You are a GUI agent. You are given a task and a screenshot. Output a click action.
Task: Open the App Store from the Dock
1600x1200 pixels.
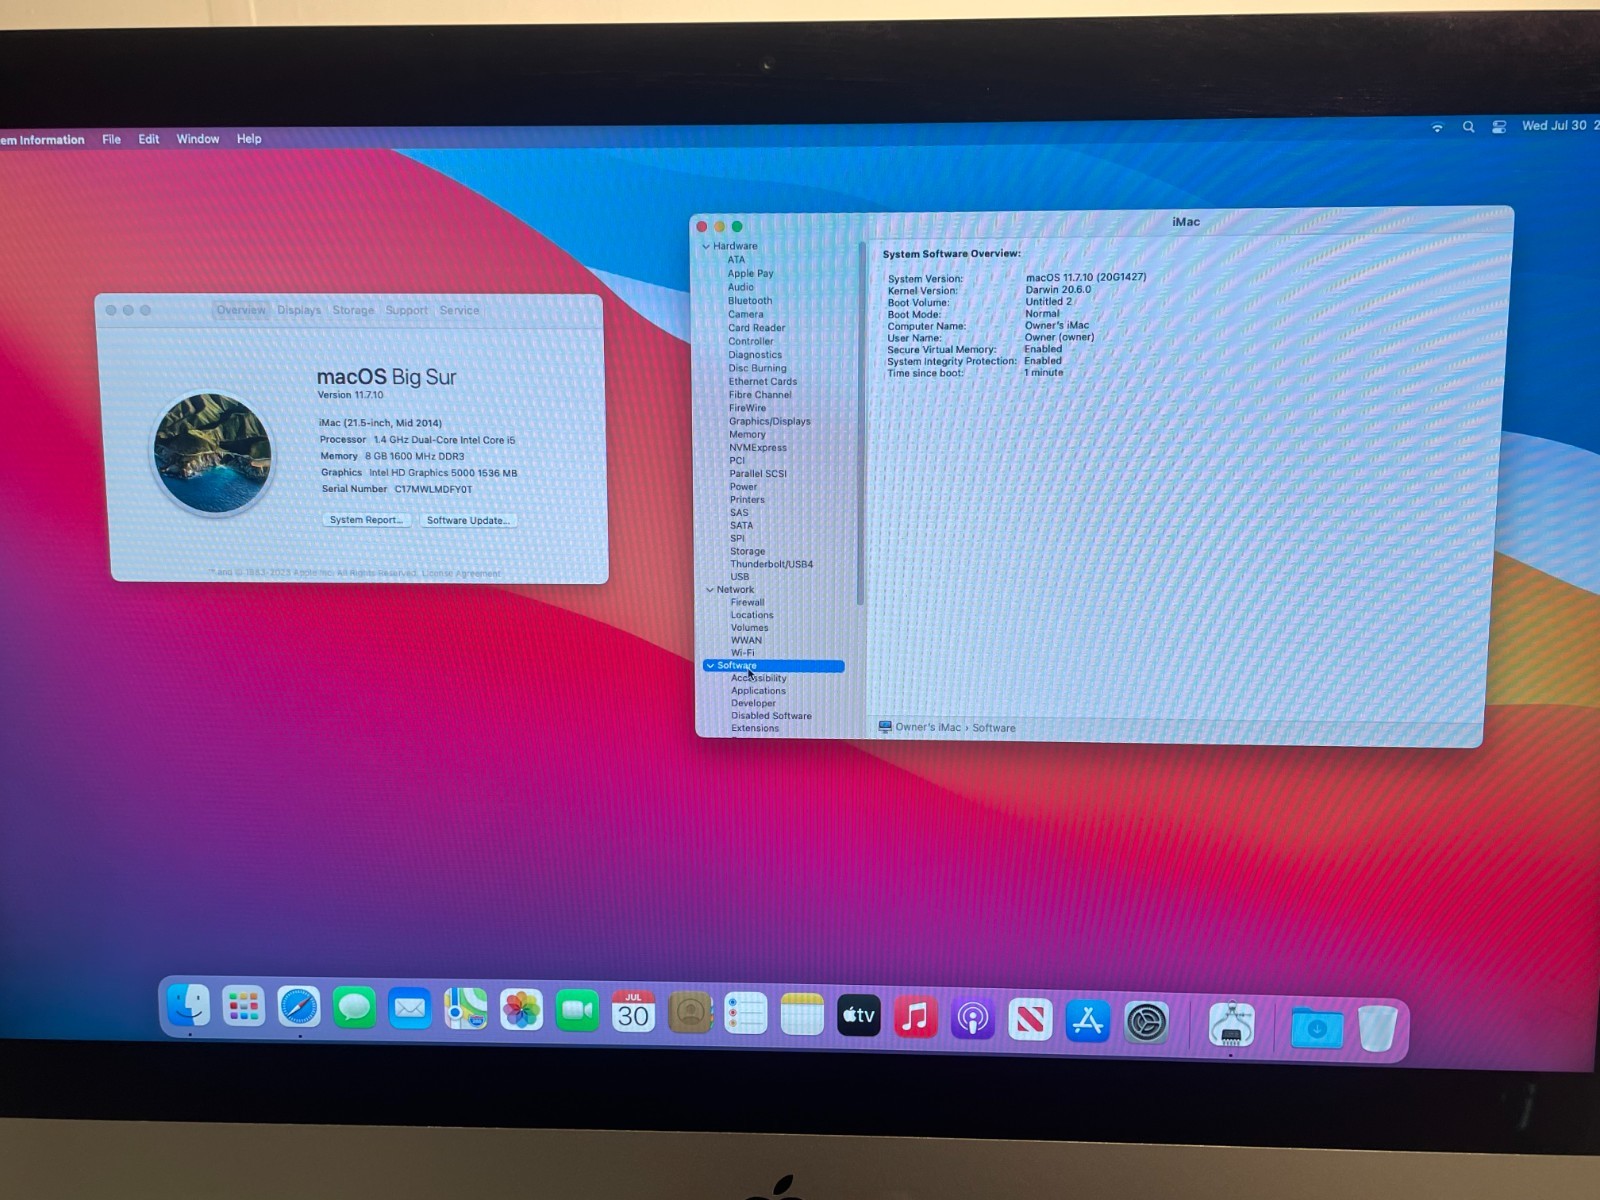click(1088, 1021)
